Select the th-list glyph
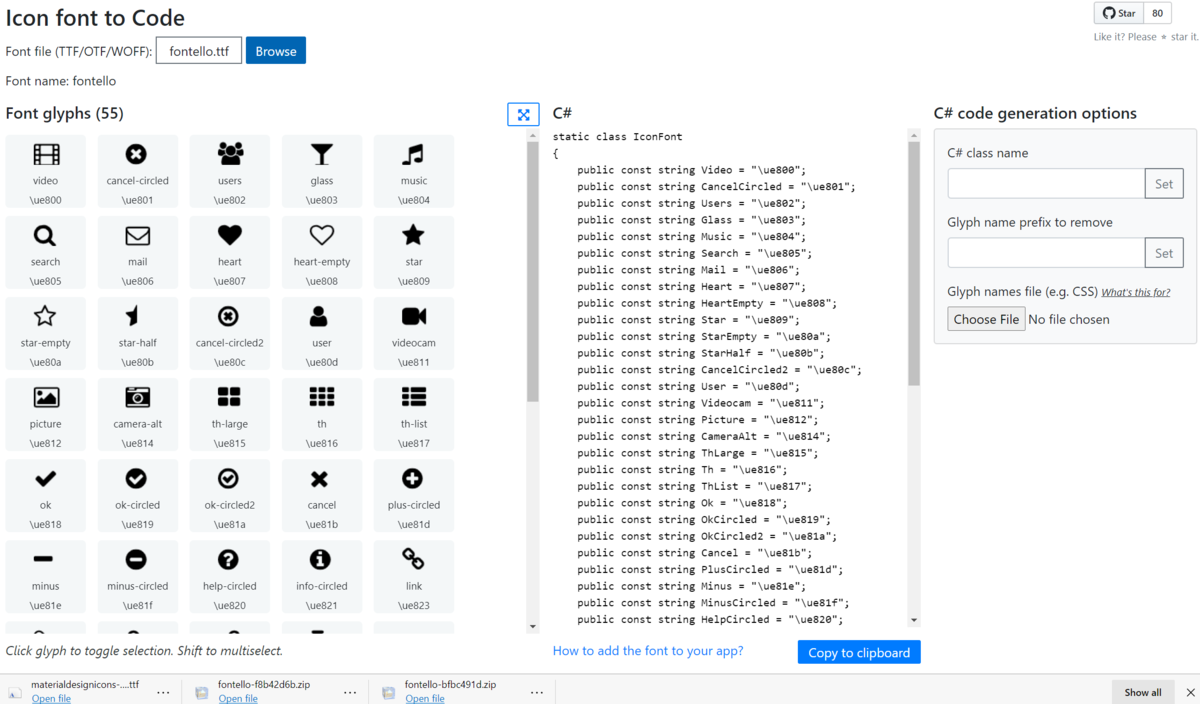Viewport: 1200px width, 704px height. [x=414, y=414]
